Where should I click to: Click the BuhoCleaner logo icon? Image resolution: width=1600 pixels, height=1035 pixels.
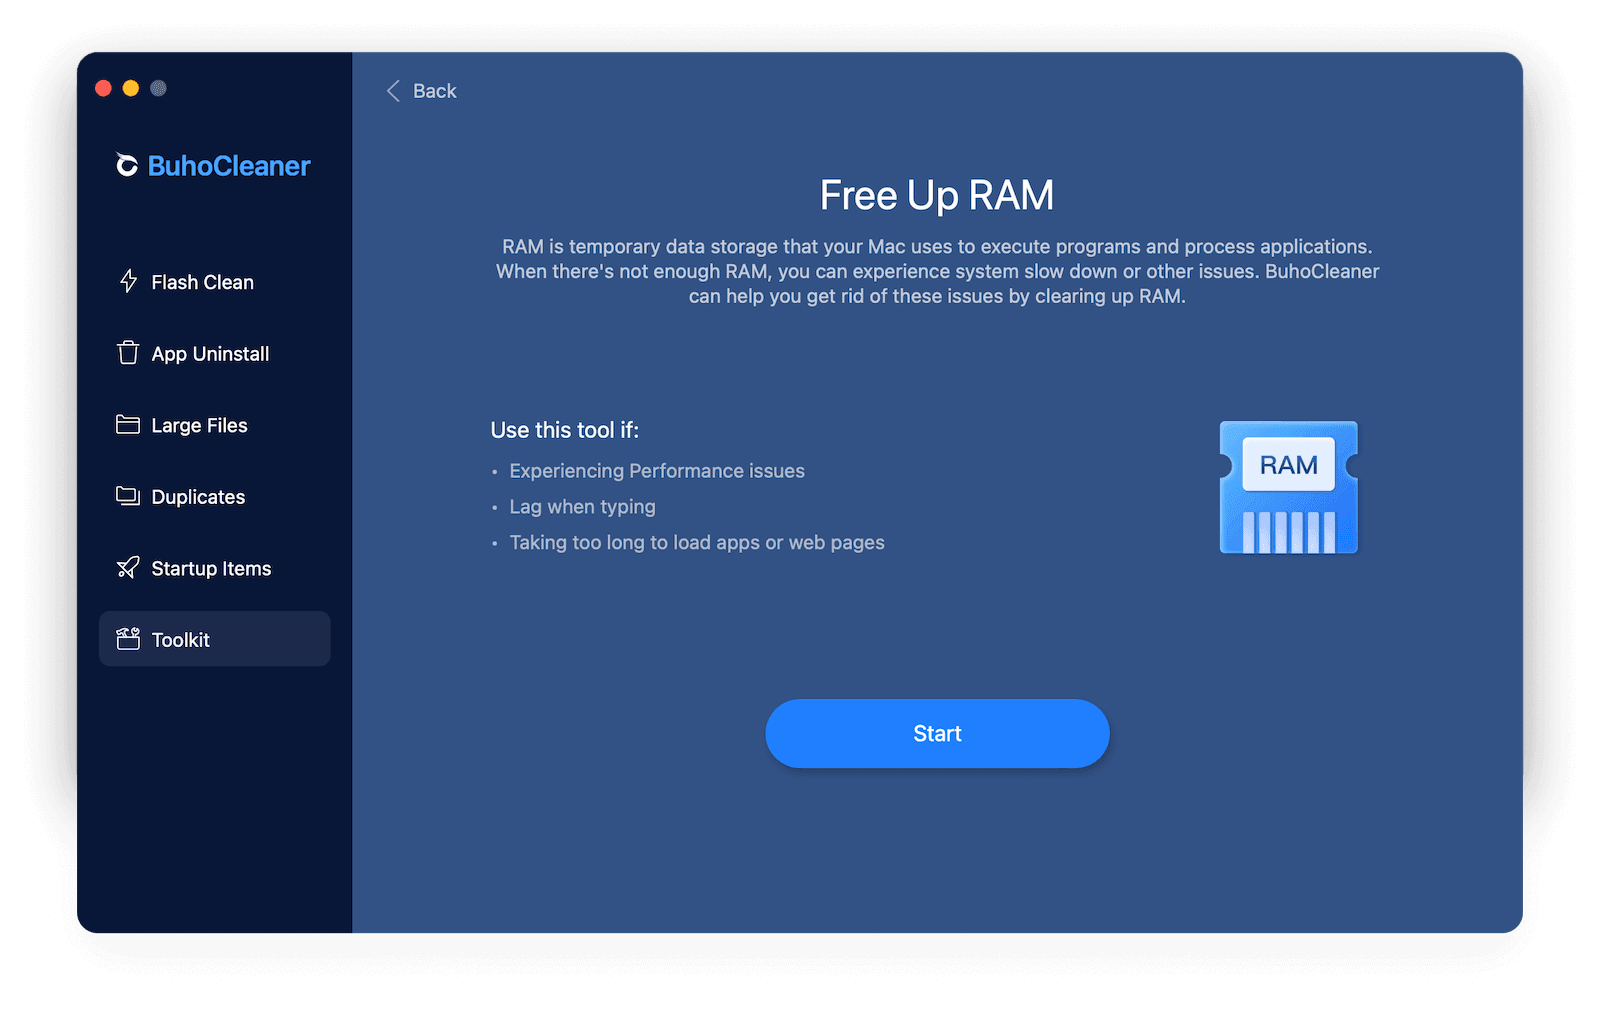(x=126, y=165)
